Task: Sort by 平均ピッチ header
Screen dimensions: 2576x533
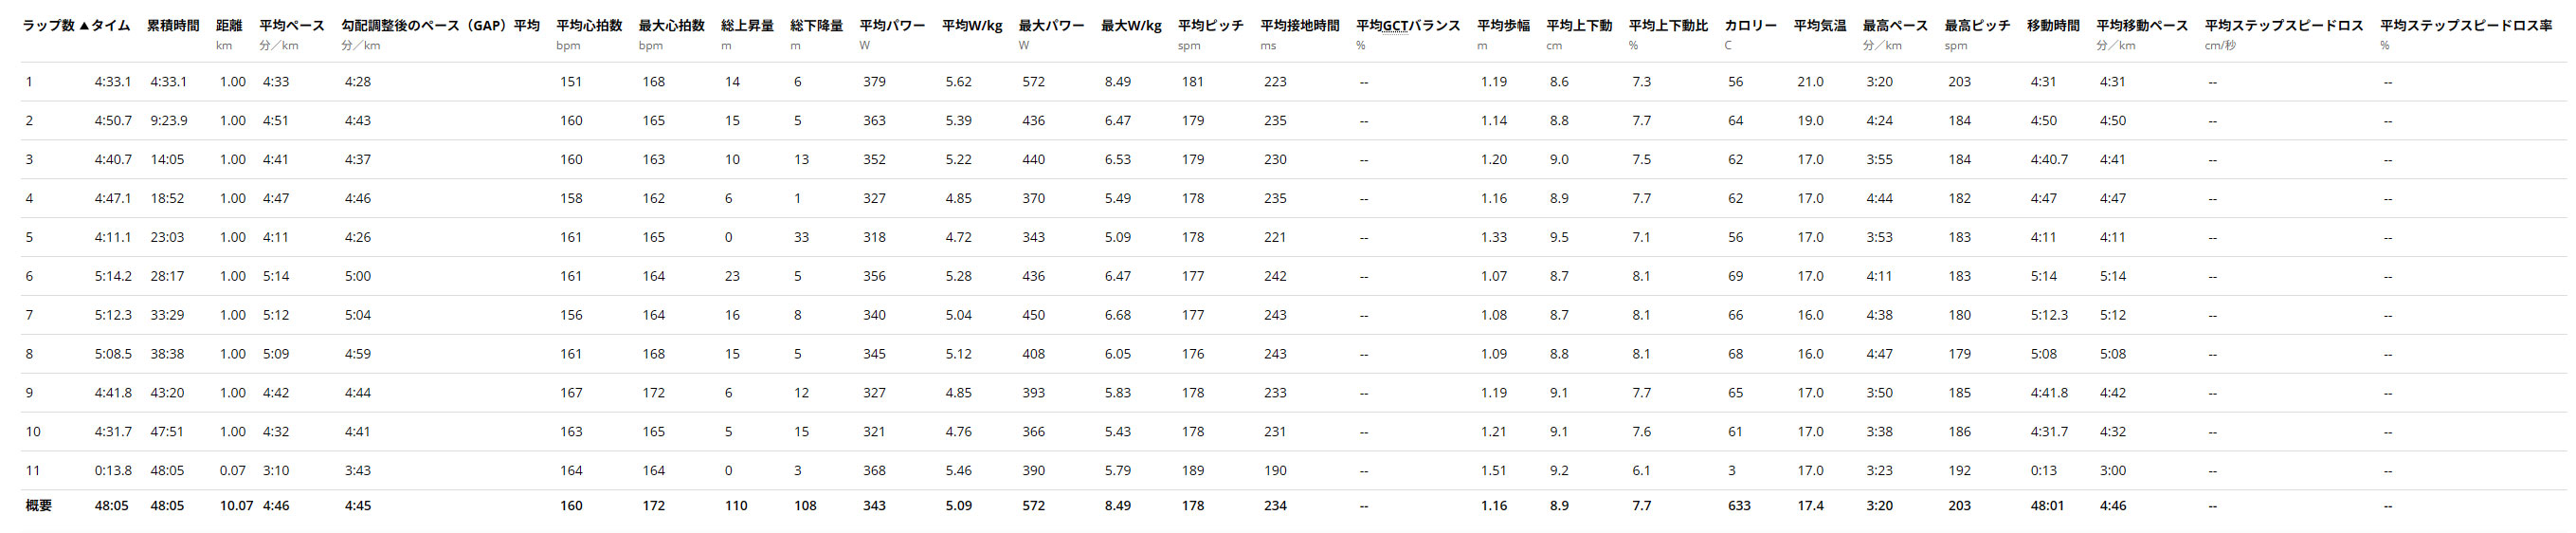Action: [x=1210, y=26]
